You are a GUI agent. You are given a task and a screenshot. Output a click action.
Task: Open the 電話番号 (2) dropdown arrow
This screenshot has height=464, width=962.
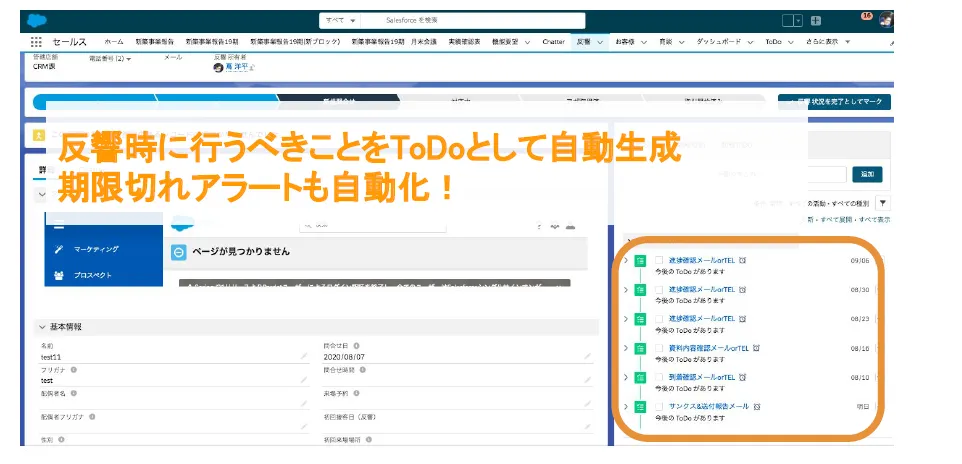tap(129, 59)
